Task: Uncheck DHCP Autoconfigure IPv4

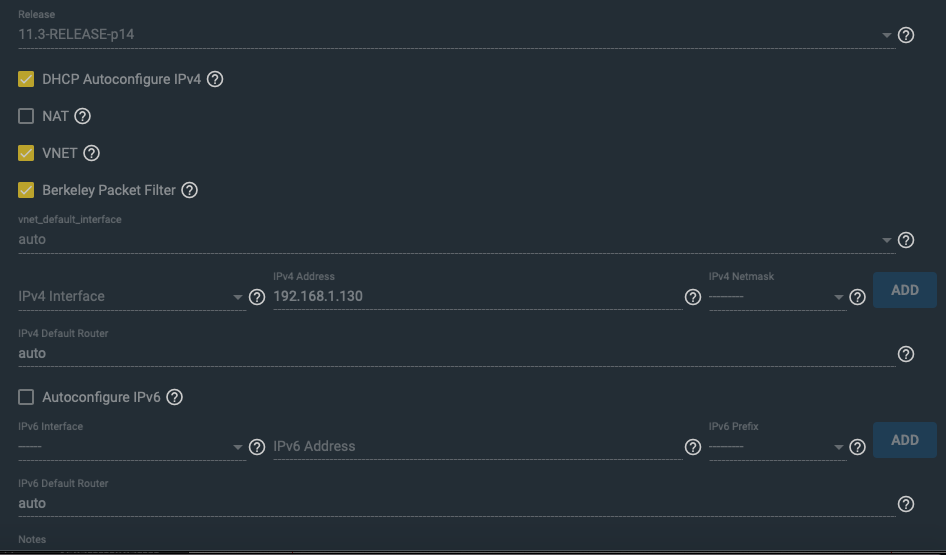Action: (x=26, y=79)
